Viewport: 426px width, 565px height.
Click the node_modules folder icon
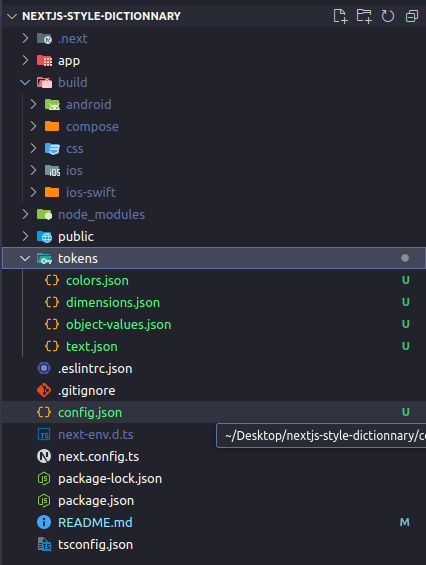[44, 214]
